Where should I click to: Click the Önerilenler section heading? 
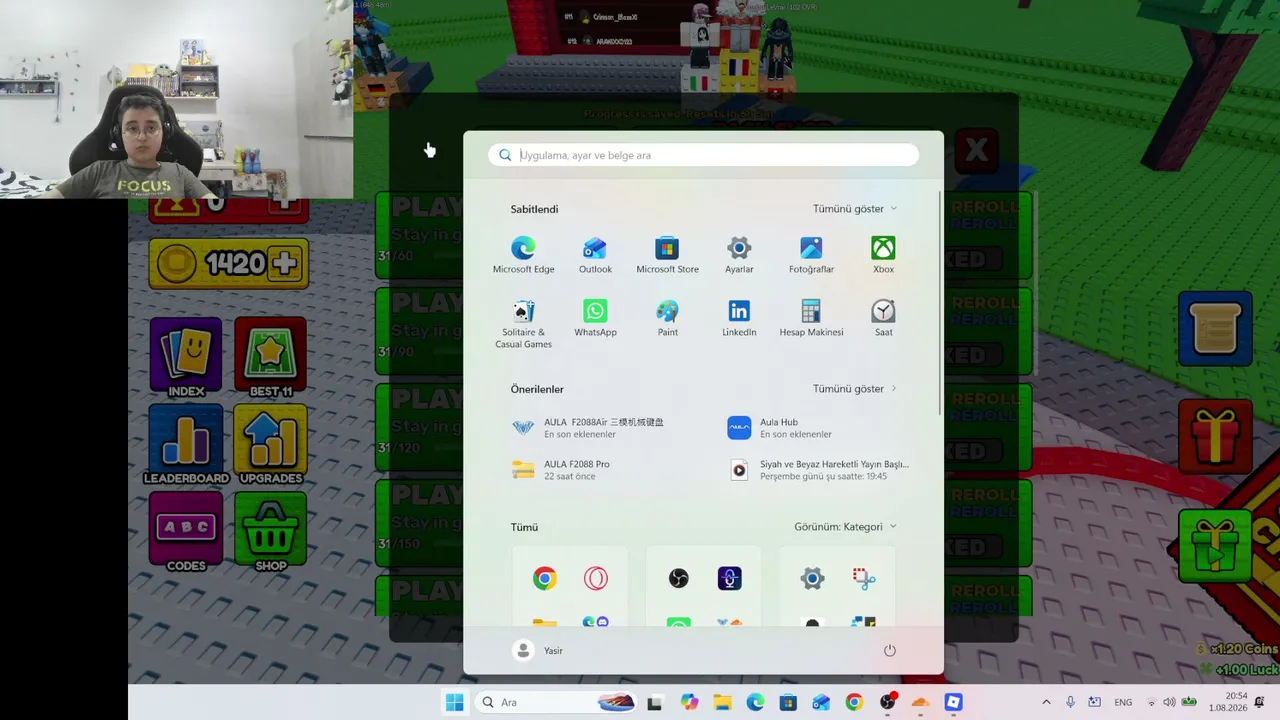(537, 389)
